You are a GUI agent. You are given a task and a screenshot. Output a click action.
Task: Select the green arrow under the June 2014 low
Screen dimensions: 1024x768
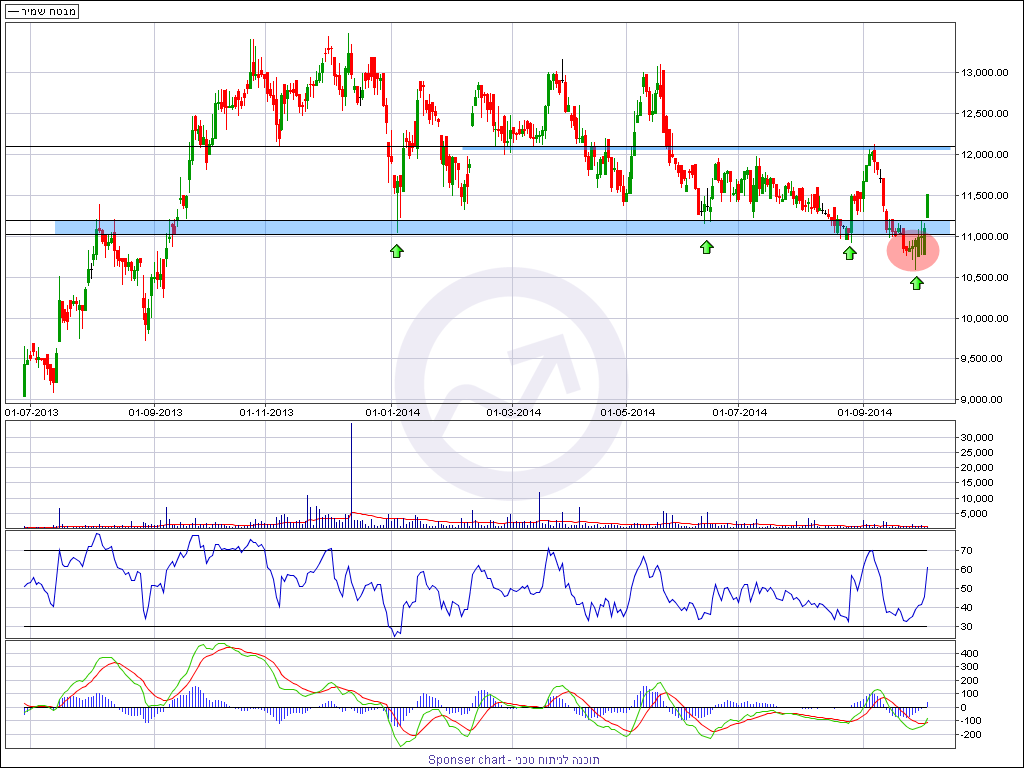click(x=707, y=246)
